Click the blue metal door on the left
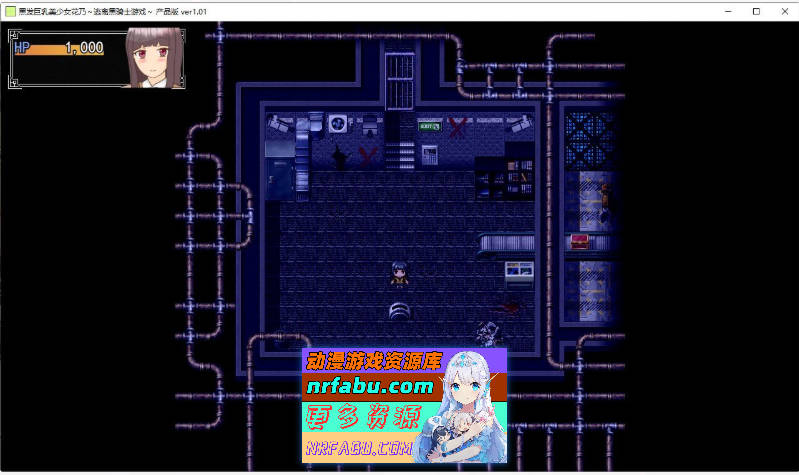The height and width of the screenshot is (475, 799). pos(281,178)
